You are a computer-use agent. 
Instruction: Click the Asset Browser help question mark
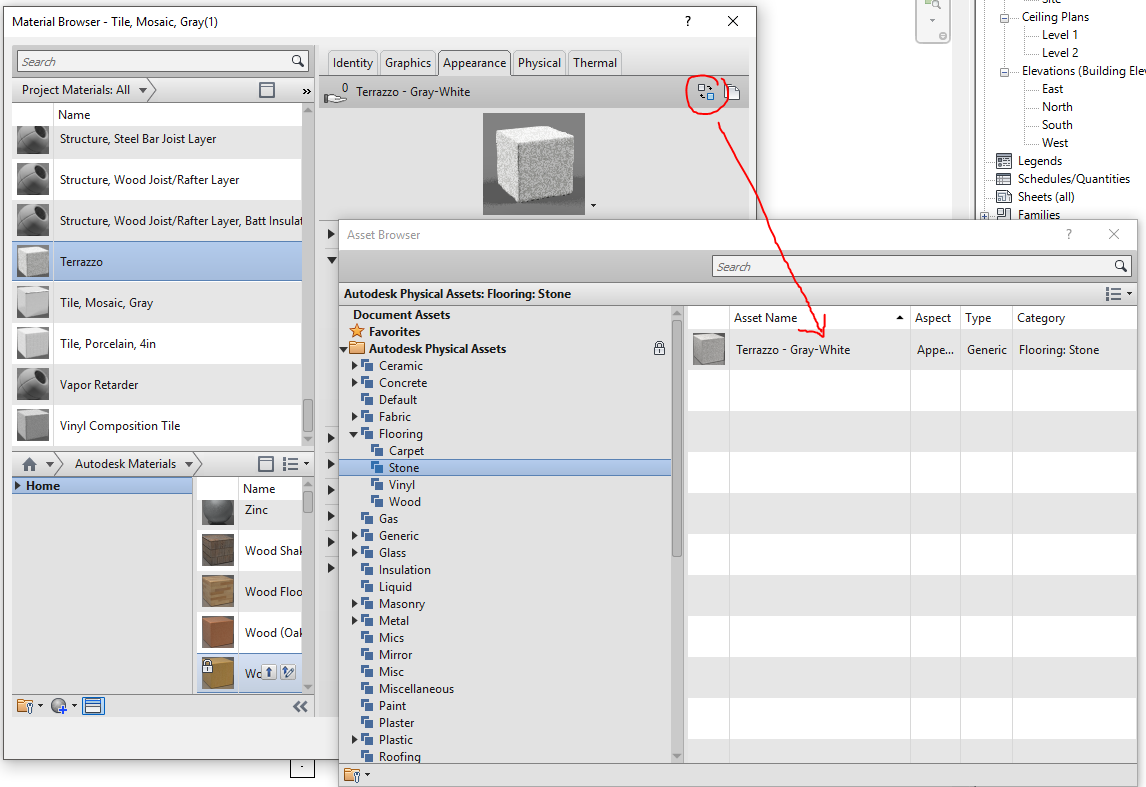(1069, 235)
